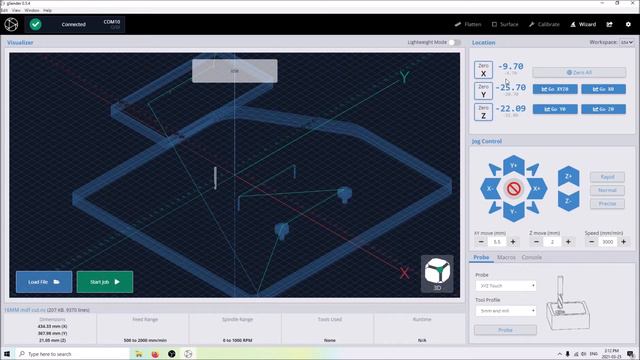The image size is (640, 360).
Task: Jog X- direction
Action: pos(490,189)
